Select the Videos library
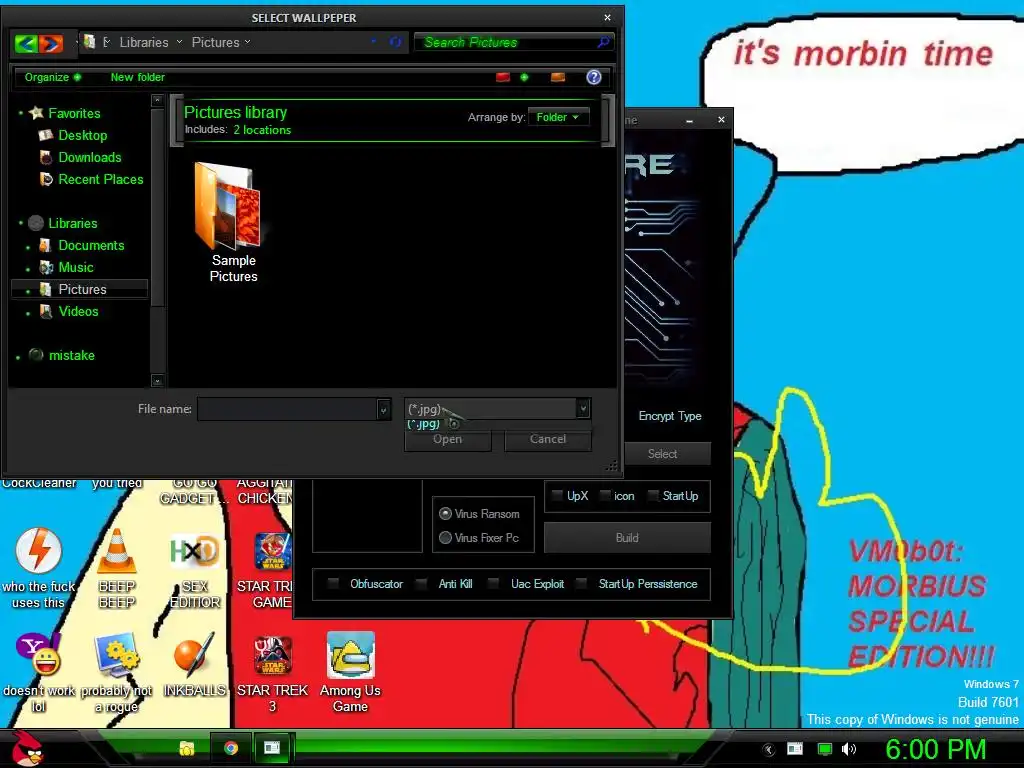1024x768 pixels. coord(78,312)
